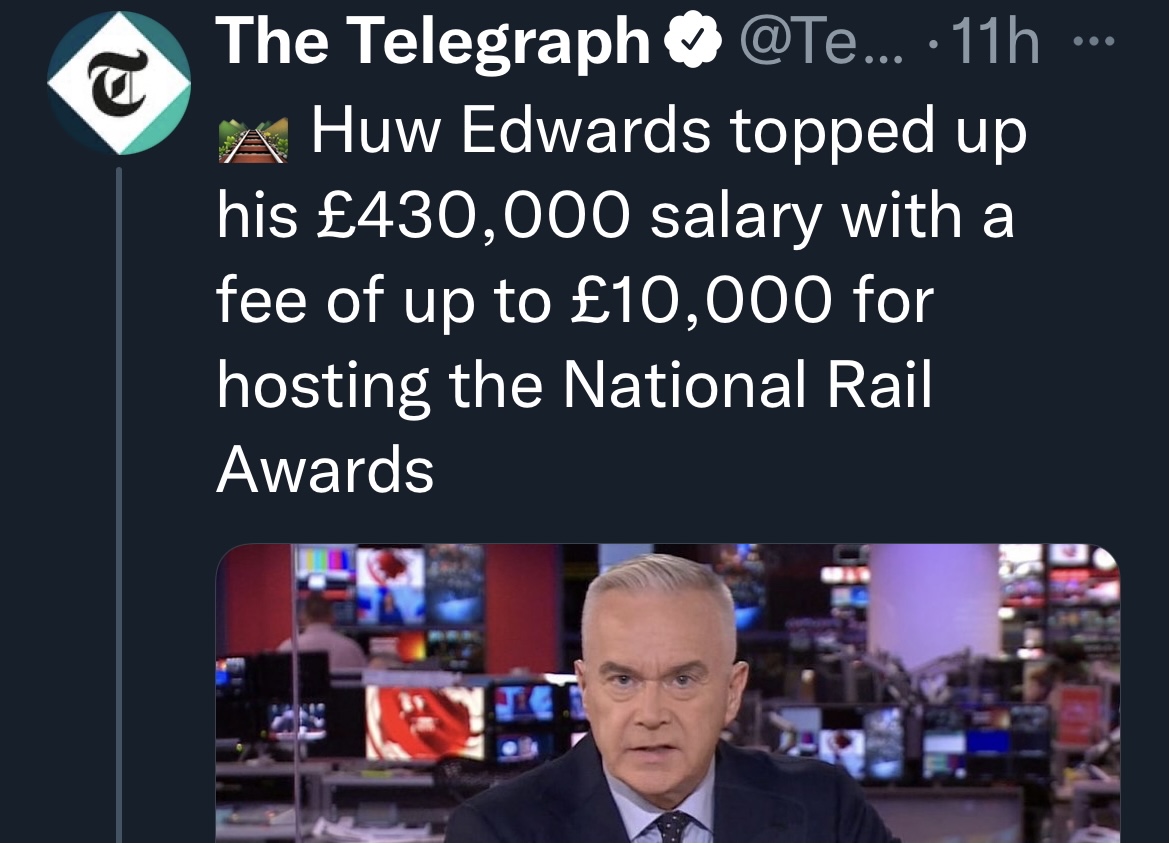Click the verified badge next to The Telegraph

692,42
